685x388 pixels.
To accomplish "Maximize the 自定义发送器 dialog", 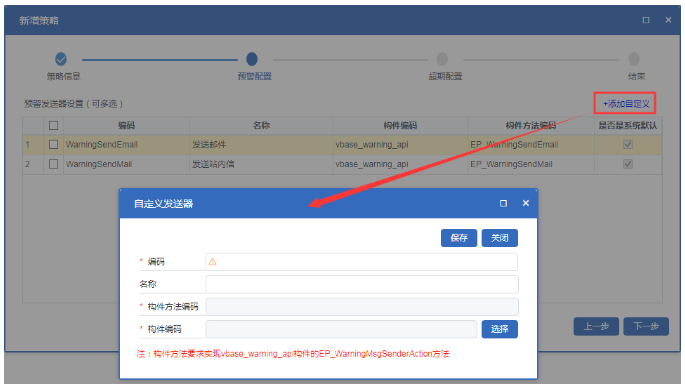I will click(x=503, y=203).
